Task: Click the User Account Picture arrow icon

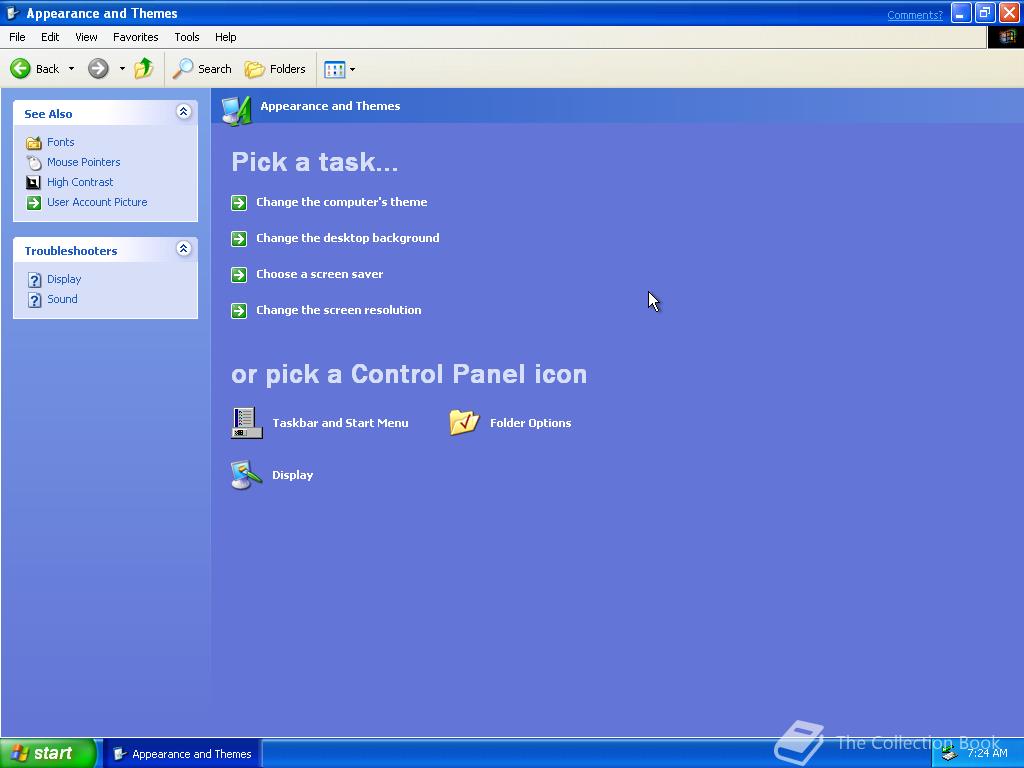Action: click(33, 202)
